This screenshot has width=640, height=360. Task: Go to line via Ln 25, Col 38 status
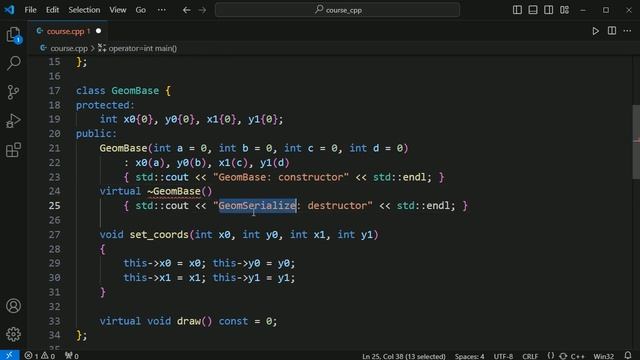[x=404, y=356]
